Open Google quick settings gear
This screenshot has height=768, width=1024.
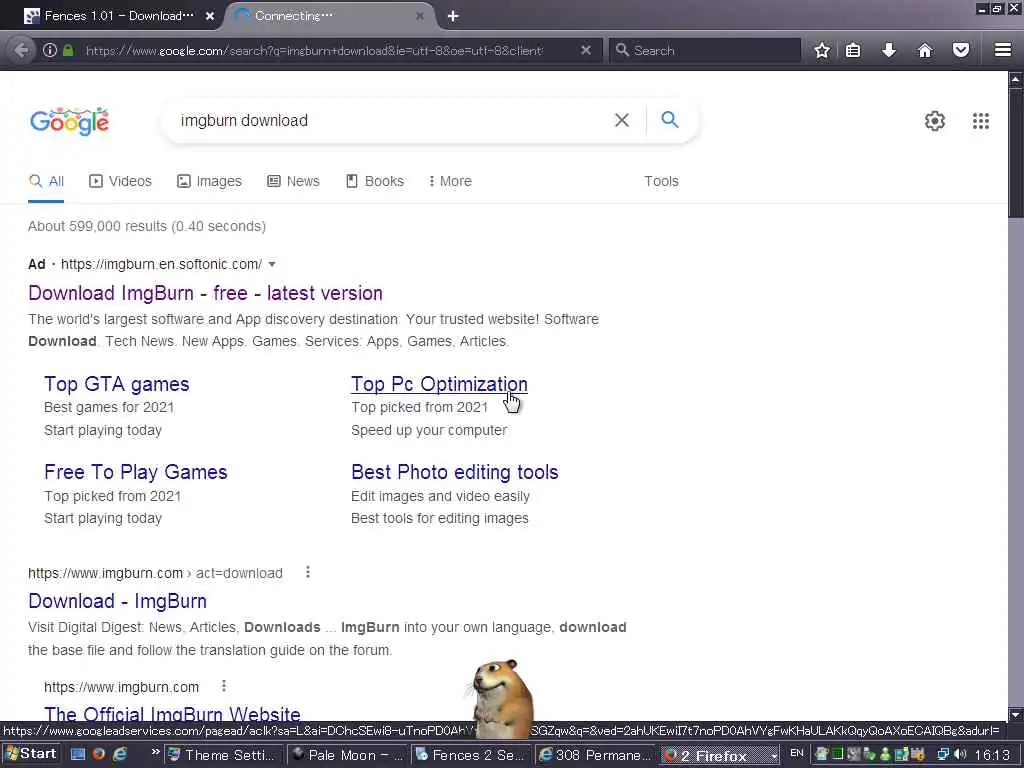(935, 121)
